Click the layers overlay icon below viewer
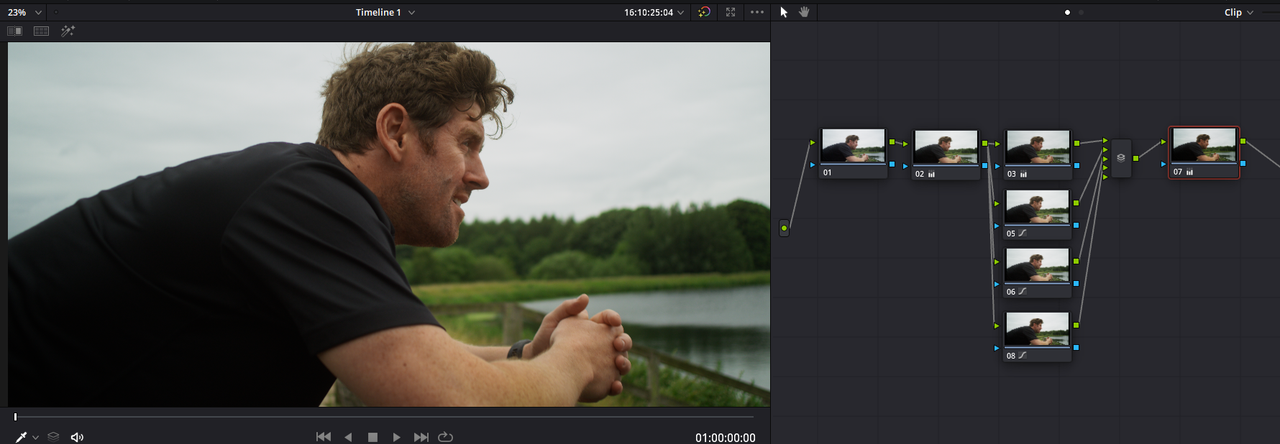Image resolution: width=1280 pixels, height=444 pixels. pyautogui.click(x=54, y=437)
